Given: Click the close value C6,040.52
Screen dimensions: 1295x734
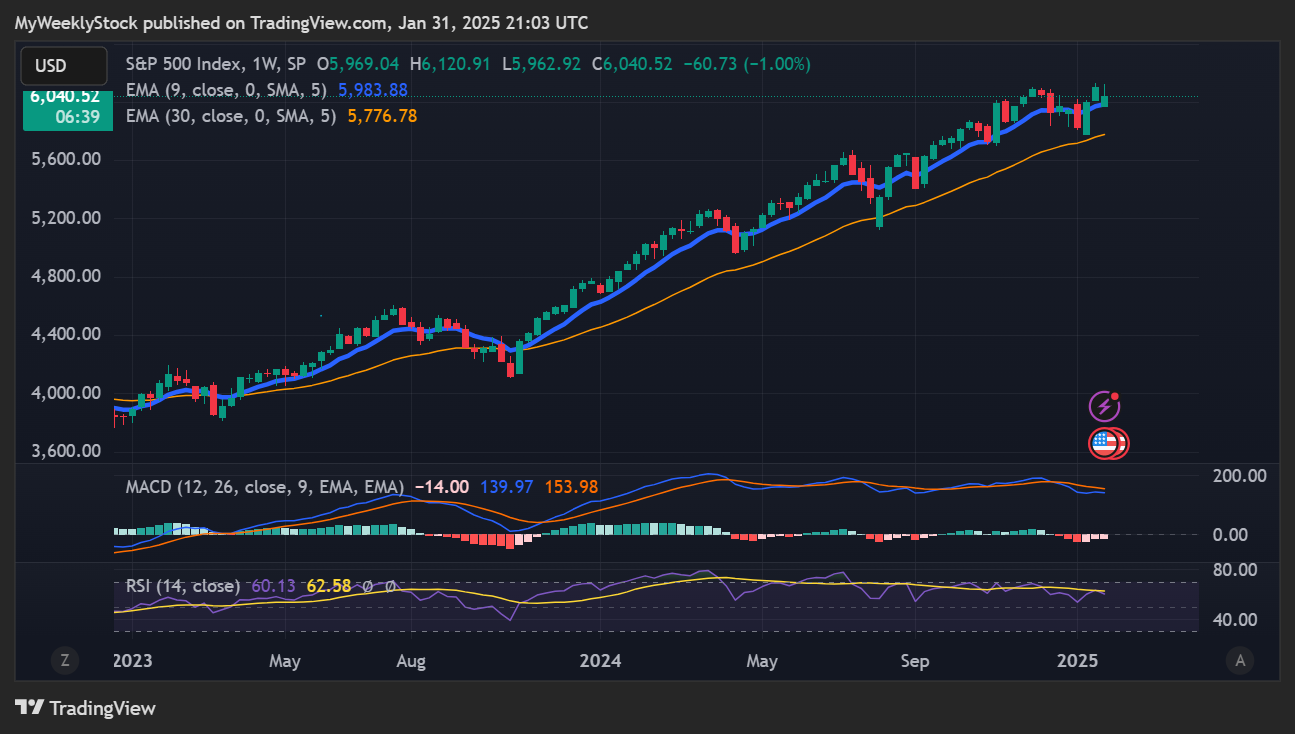Looking at the screenshot, I should [x=632, y=64].
